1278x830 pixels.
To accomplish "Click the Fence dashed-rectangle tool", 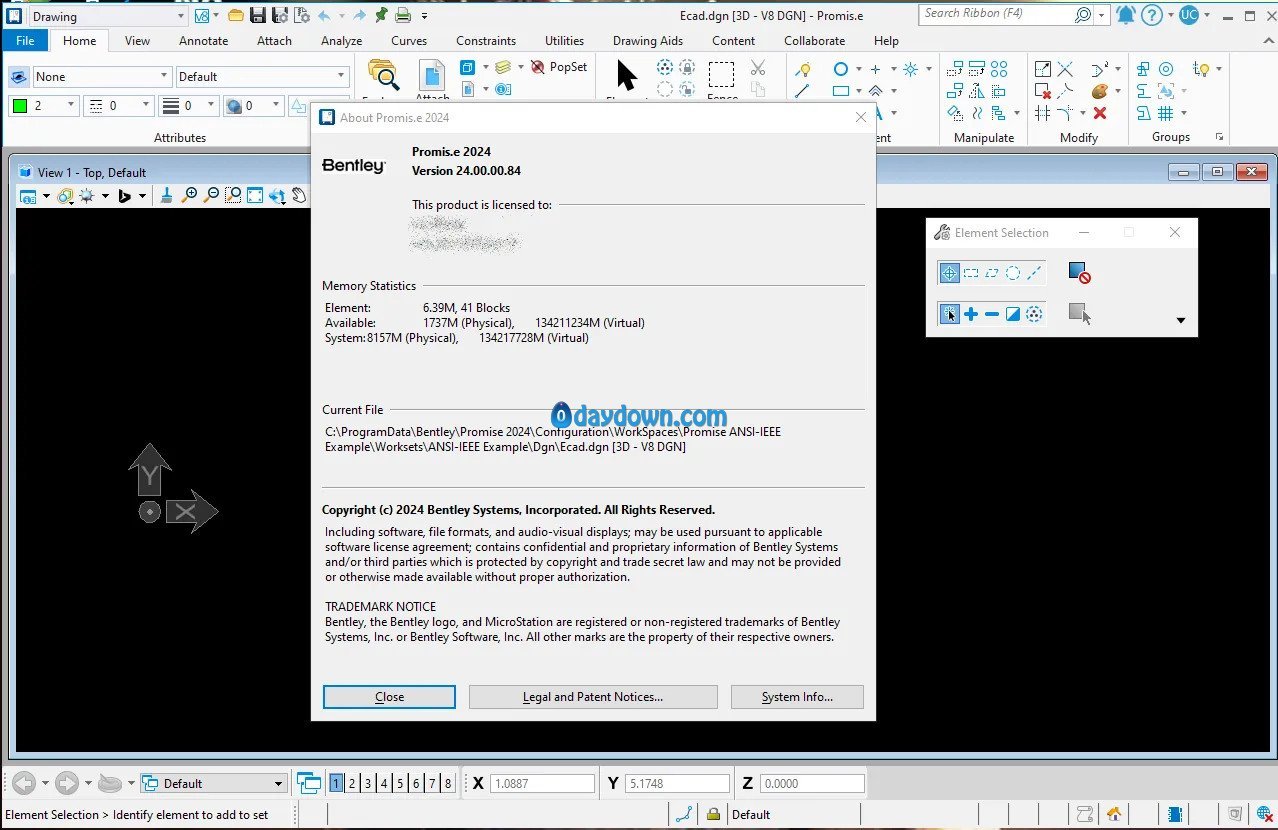I will click(721, 75).
